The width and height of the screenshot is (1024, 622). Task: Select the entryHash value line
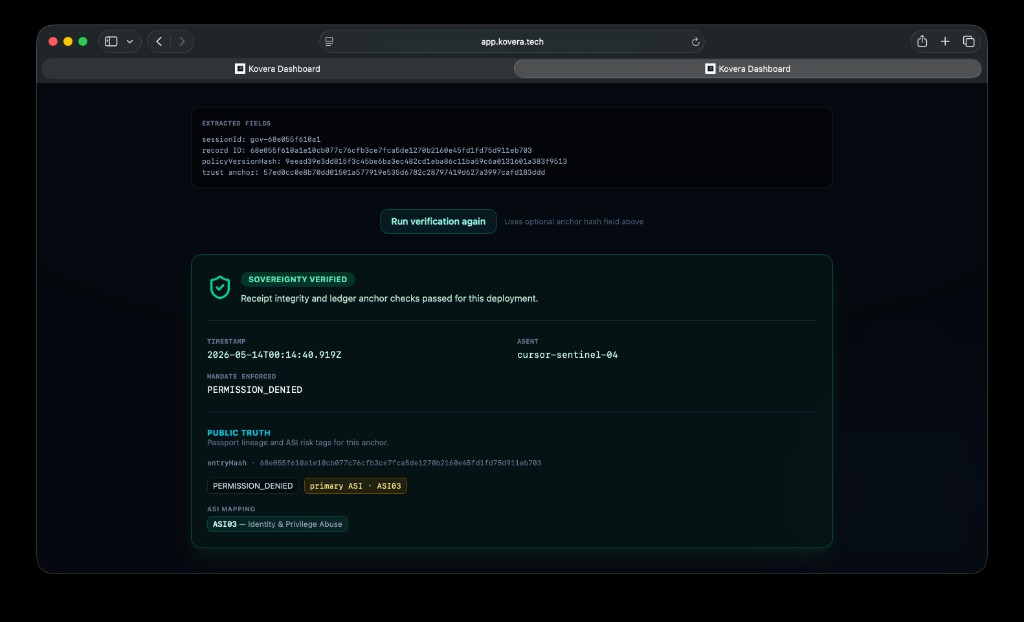tap(374, 463)
